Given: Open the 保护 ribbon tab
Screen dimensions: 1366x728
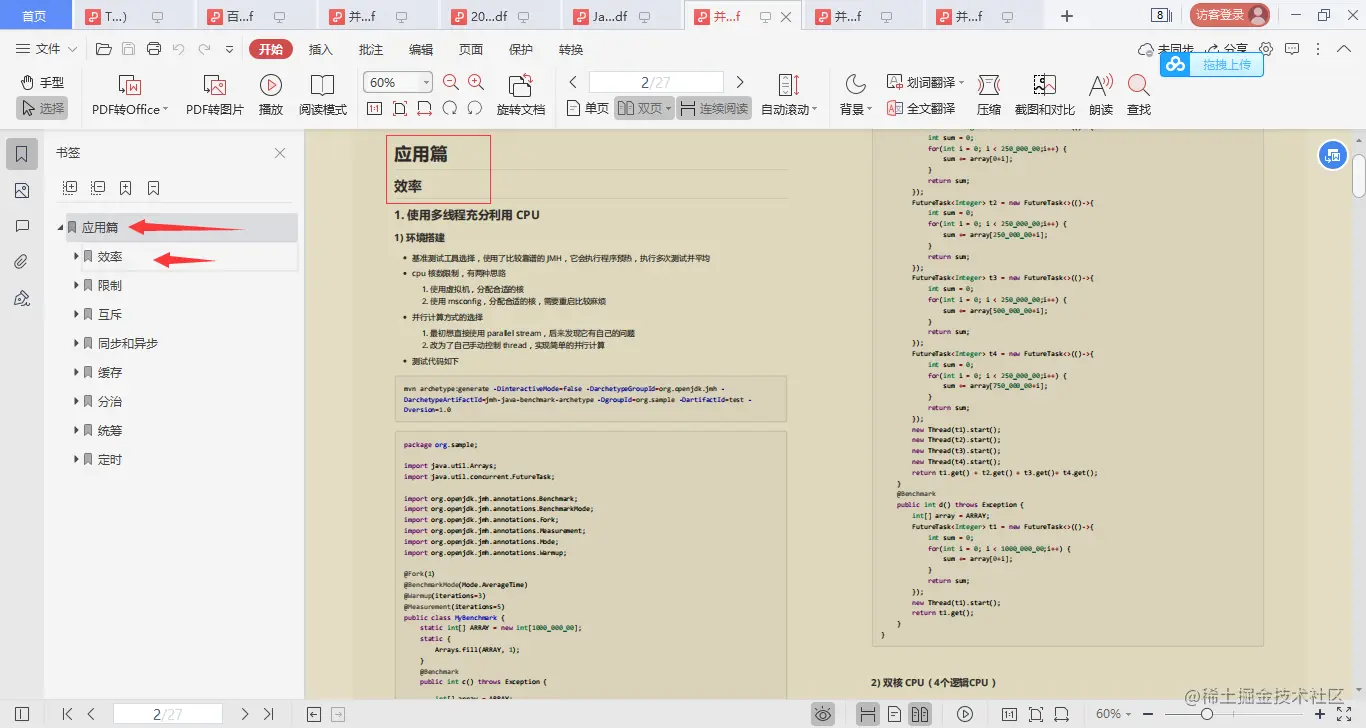Looking at the screenshot, I should tap(521, 49).
